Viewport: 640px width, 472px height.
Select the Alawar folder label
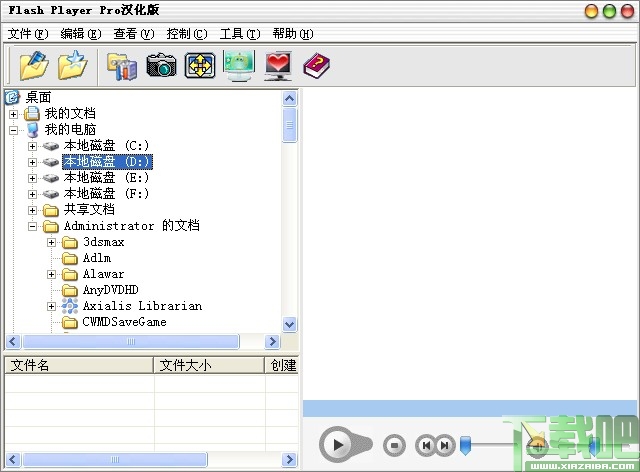click(103, 274)
